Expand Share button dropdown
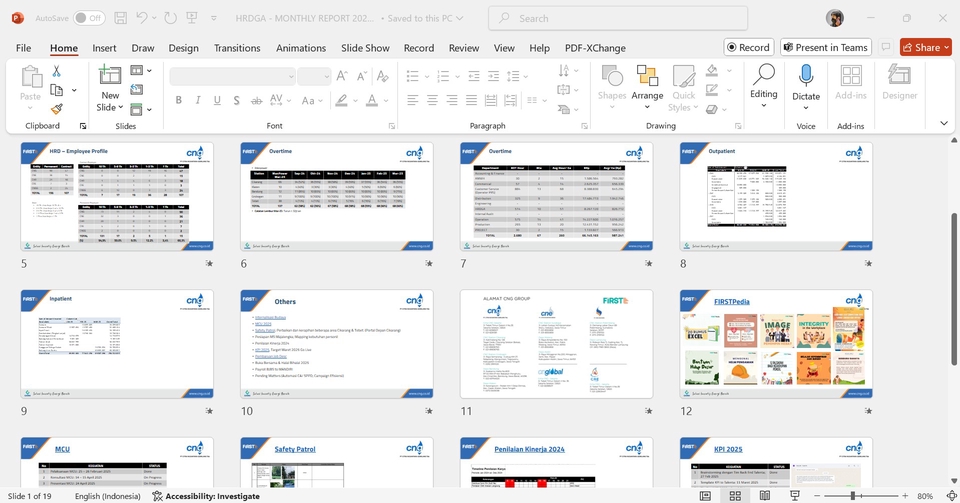This screenshot has width=960, height=503. (x=947, y=47)
